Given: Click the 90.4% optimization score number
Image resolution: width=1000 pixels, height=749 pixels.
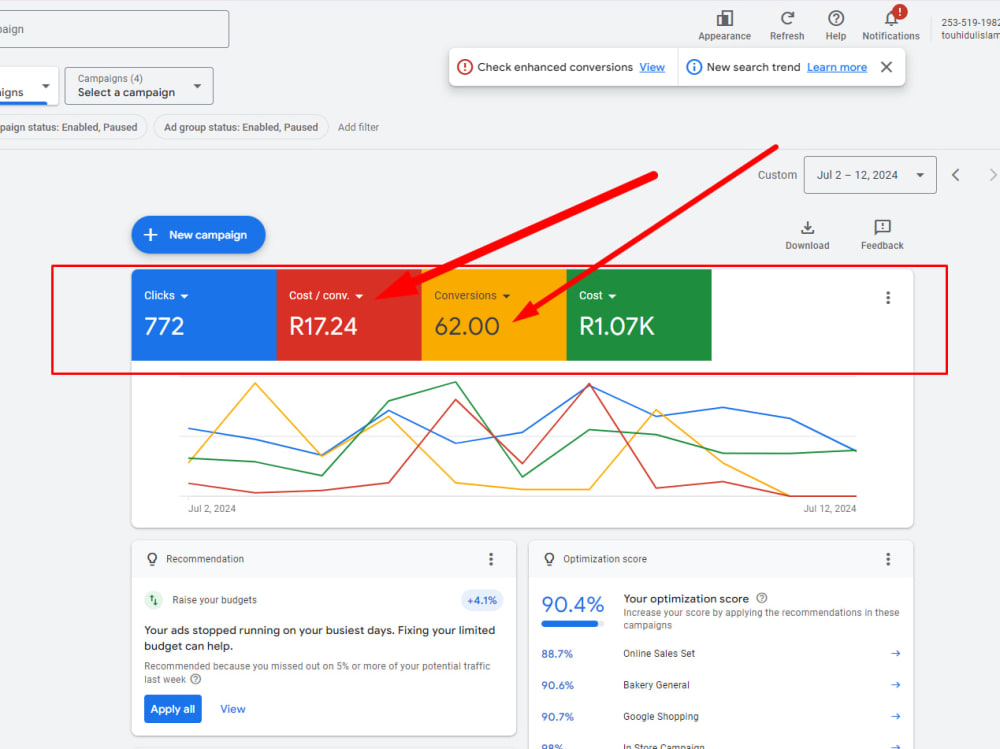Looking at the screenshot, I should pyautogui.click(x=572, y=604).
